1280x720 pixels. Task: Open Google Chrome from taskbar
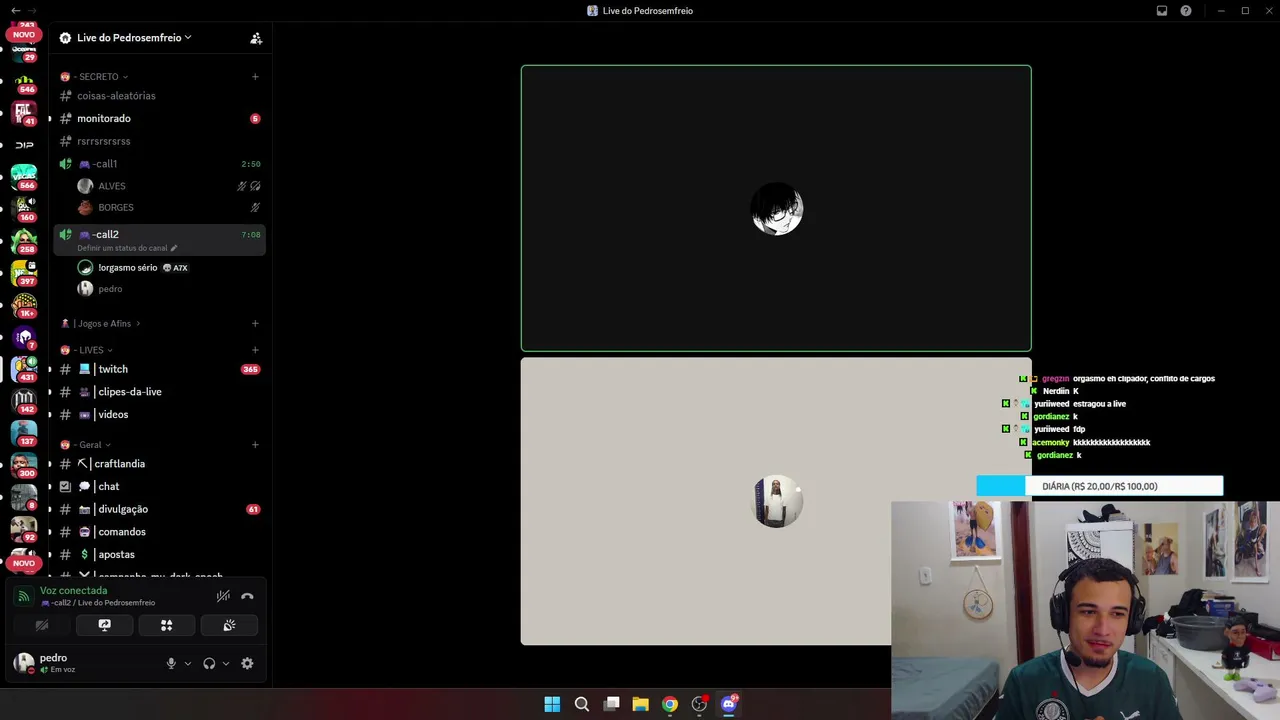pyautogui.click(x=670, y=704)
